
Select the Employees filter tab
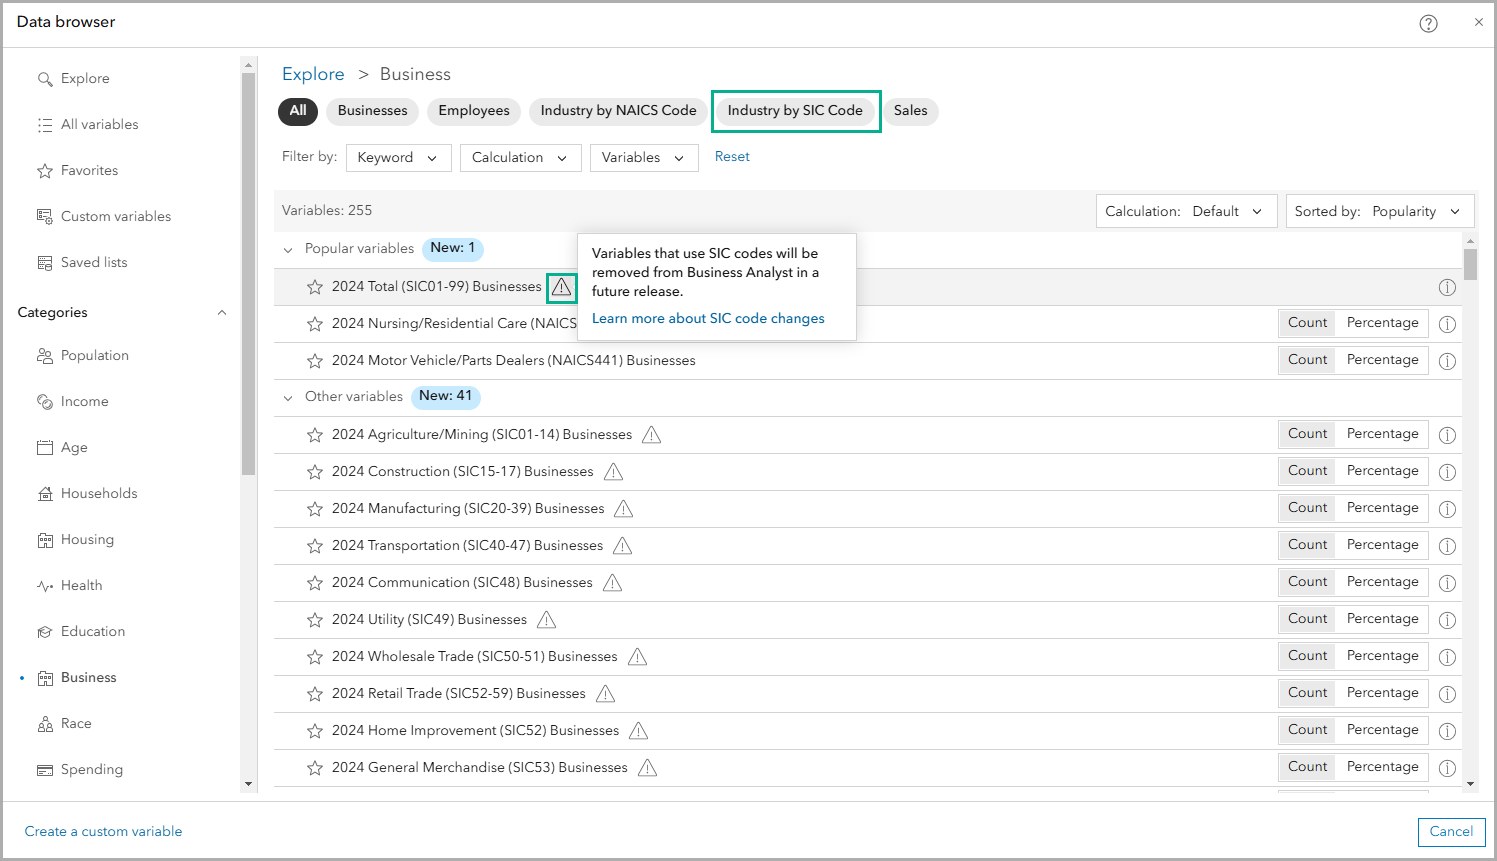coord(473,111)
